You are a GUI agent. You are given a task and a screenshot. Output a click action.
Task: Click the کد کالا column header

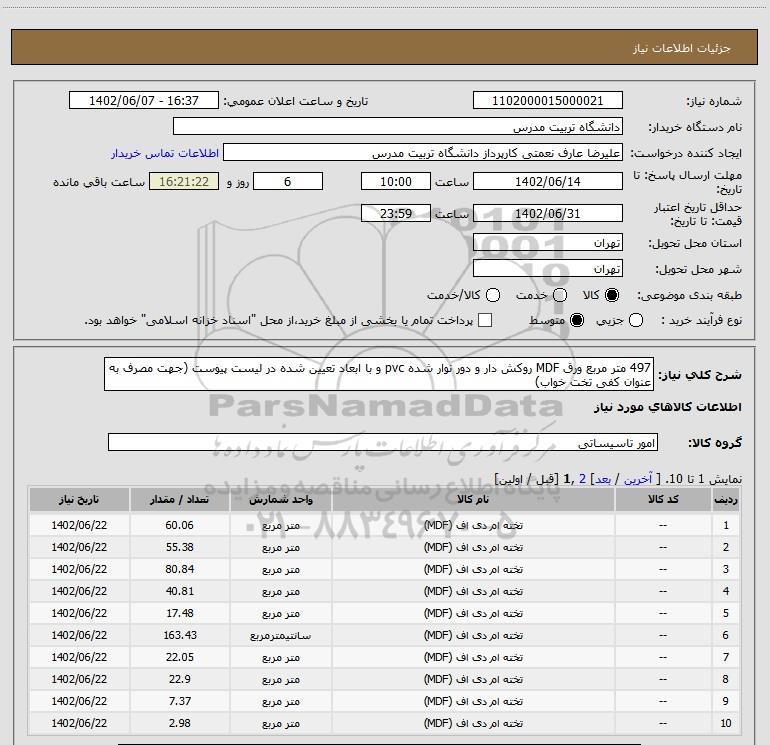(x=663, y=499)
